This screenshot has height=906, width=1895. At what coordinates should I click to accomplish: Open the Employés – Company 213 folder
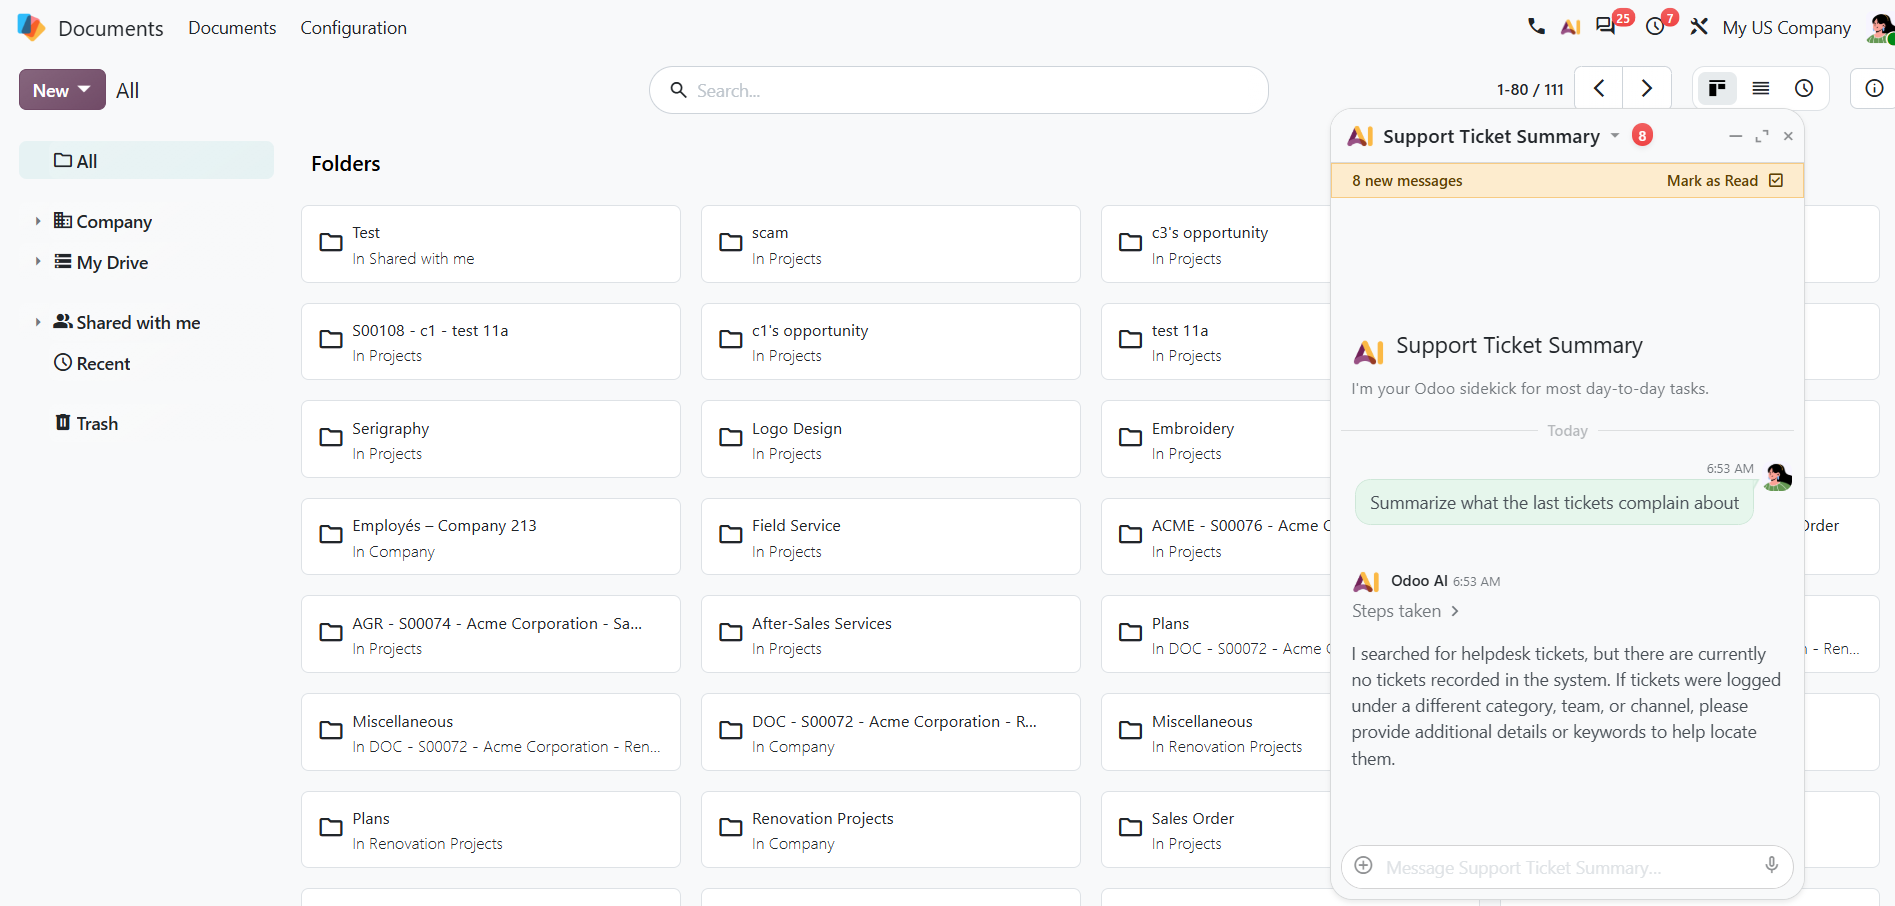tap(490, 537)
